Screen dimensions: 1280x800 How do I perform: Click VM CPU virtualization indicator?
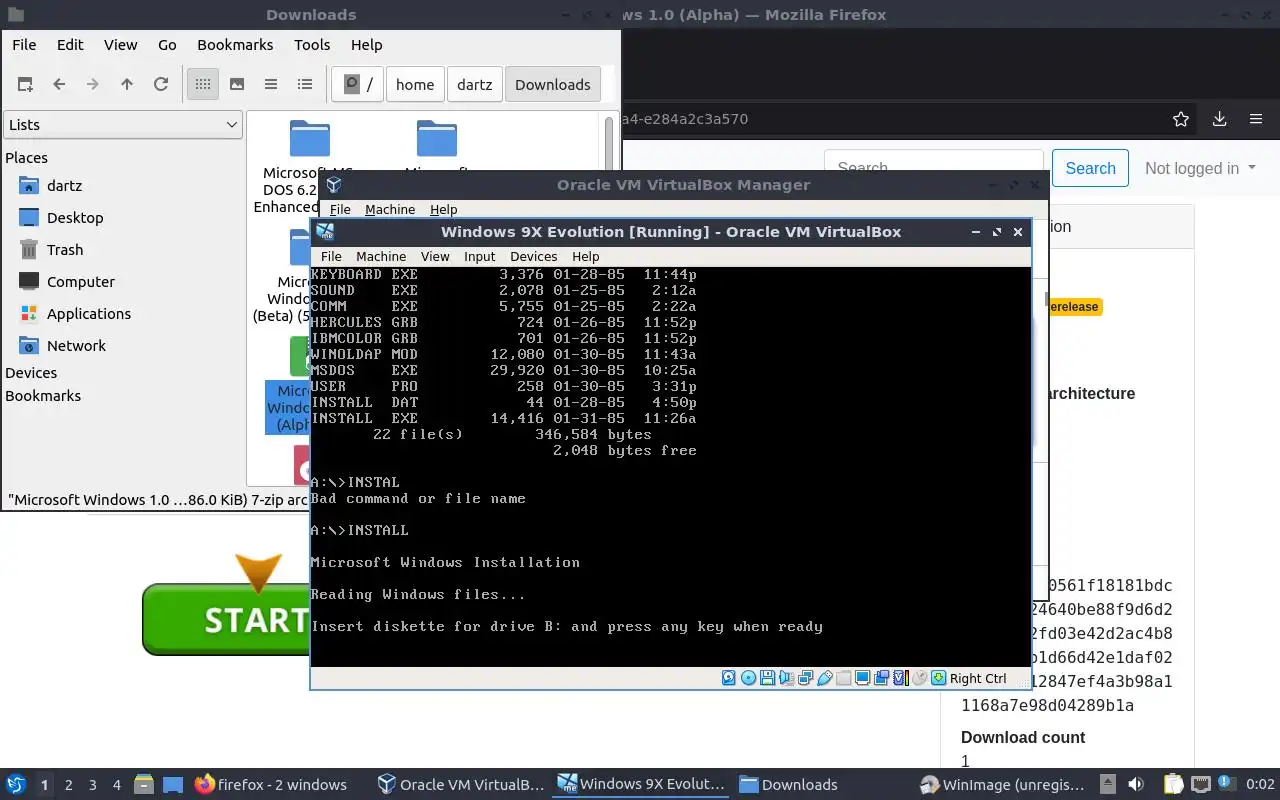pyautogui.click(x=901, y=678)
